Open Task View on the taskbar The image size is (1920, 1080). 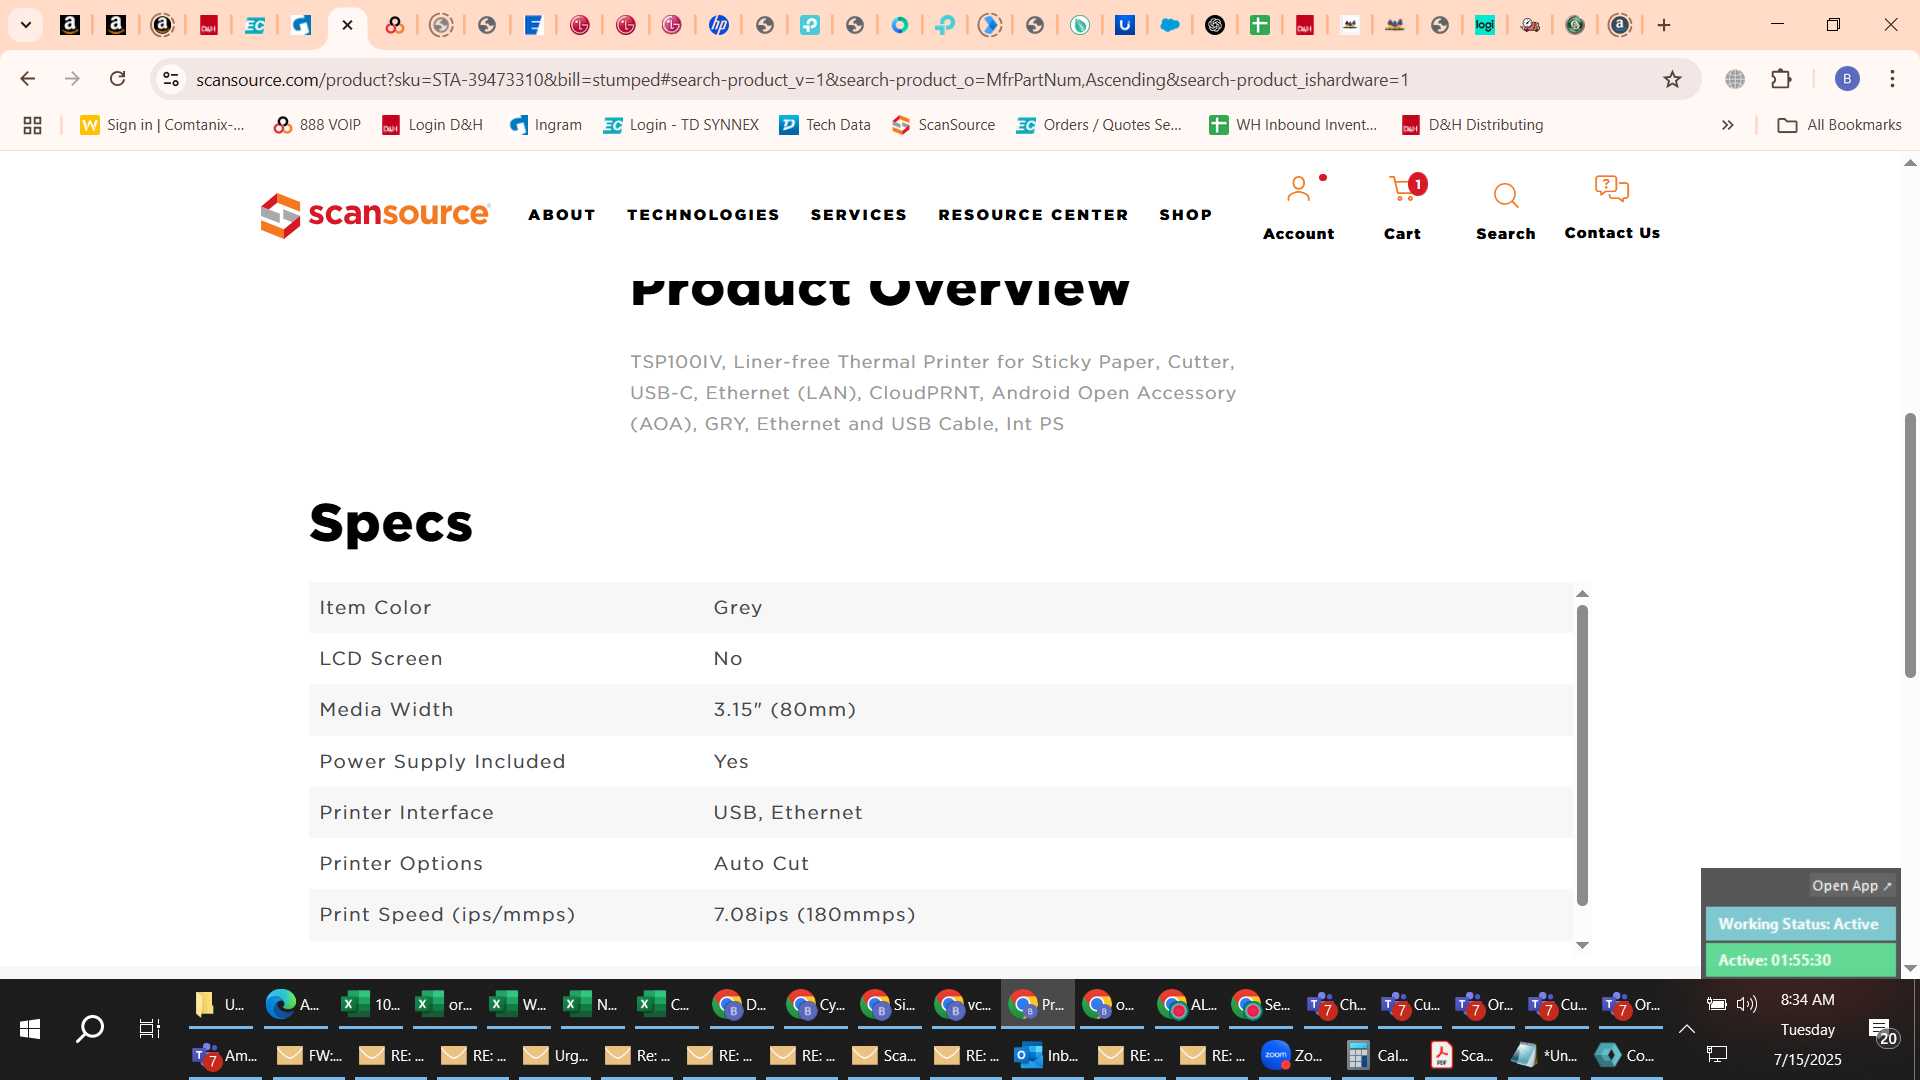[149, 1029]
